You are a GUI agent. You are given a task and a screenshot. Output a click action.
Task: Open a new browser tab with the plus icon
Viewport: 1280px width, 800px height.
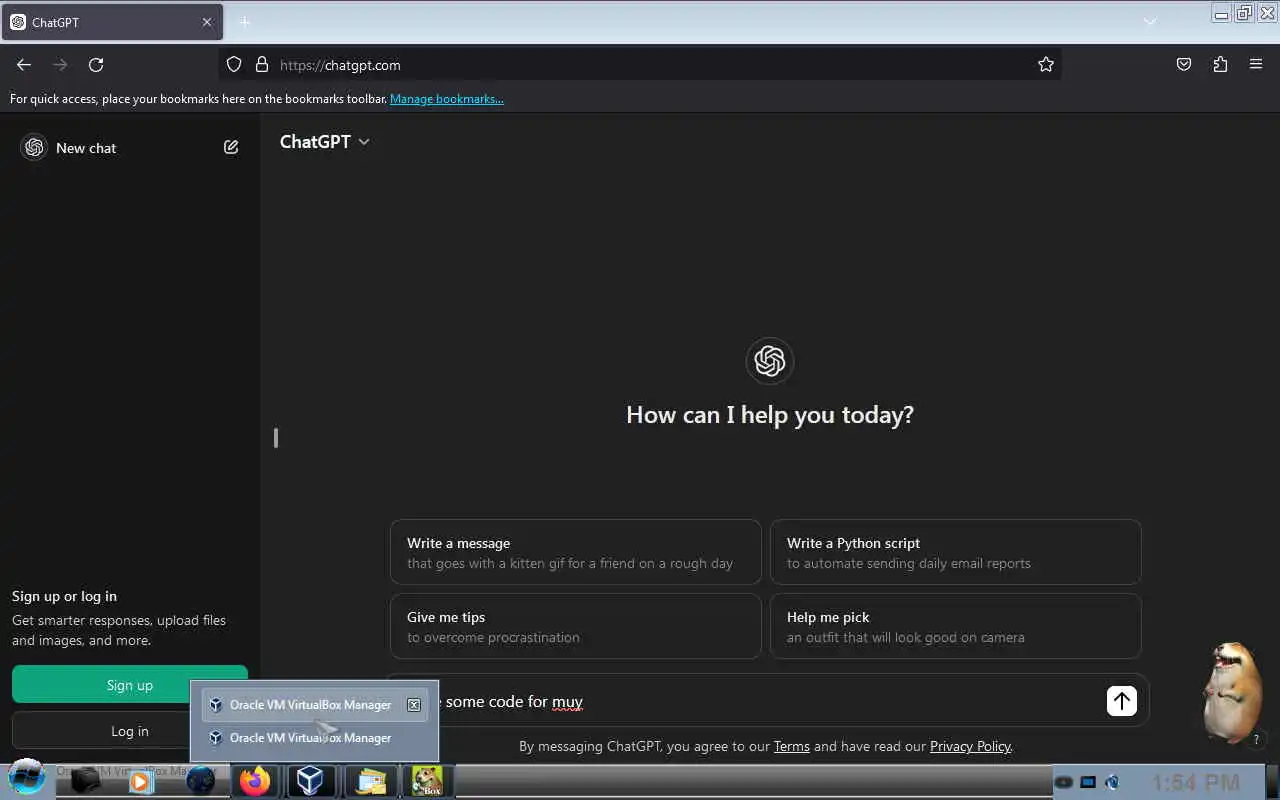[244, 22]
